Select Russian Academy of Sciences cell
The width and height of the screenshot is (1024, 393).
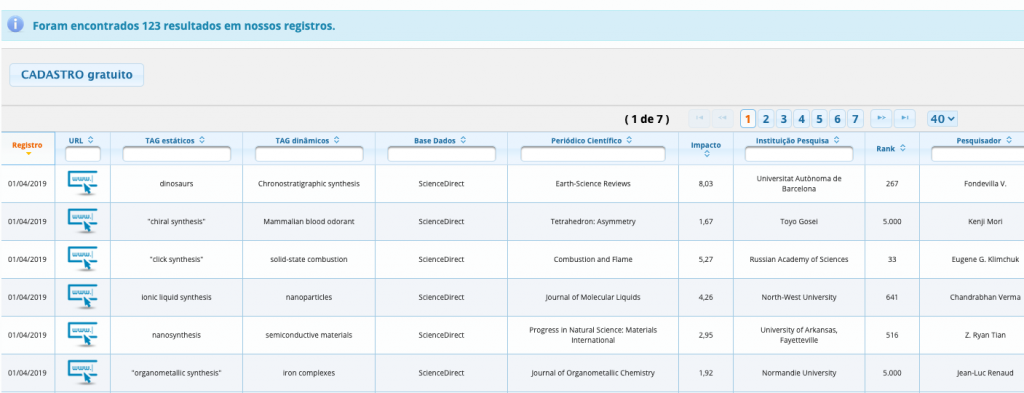799,259
